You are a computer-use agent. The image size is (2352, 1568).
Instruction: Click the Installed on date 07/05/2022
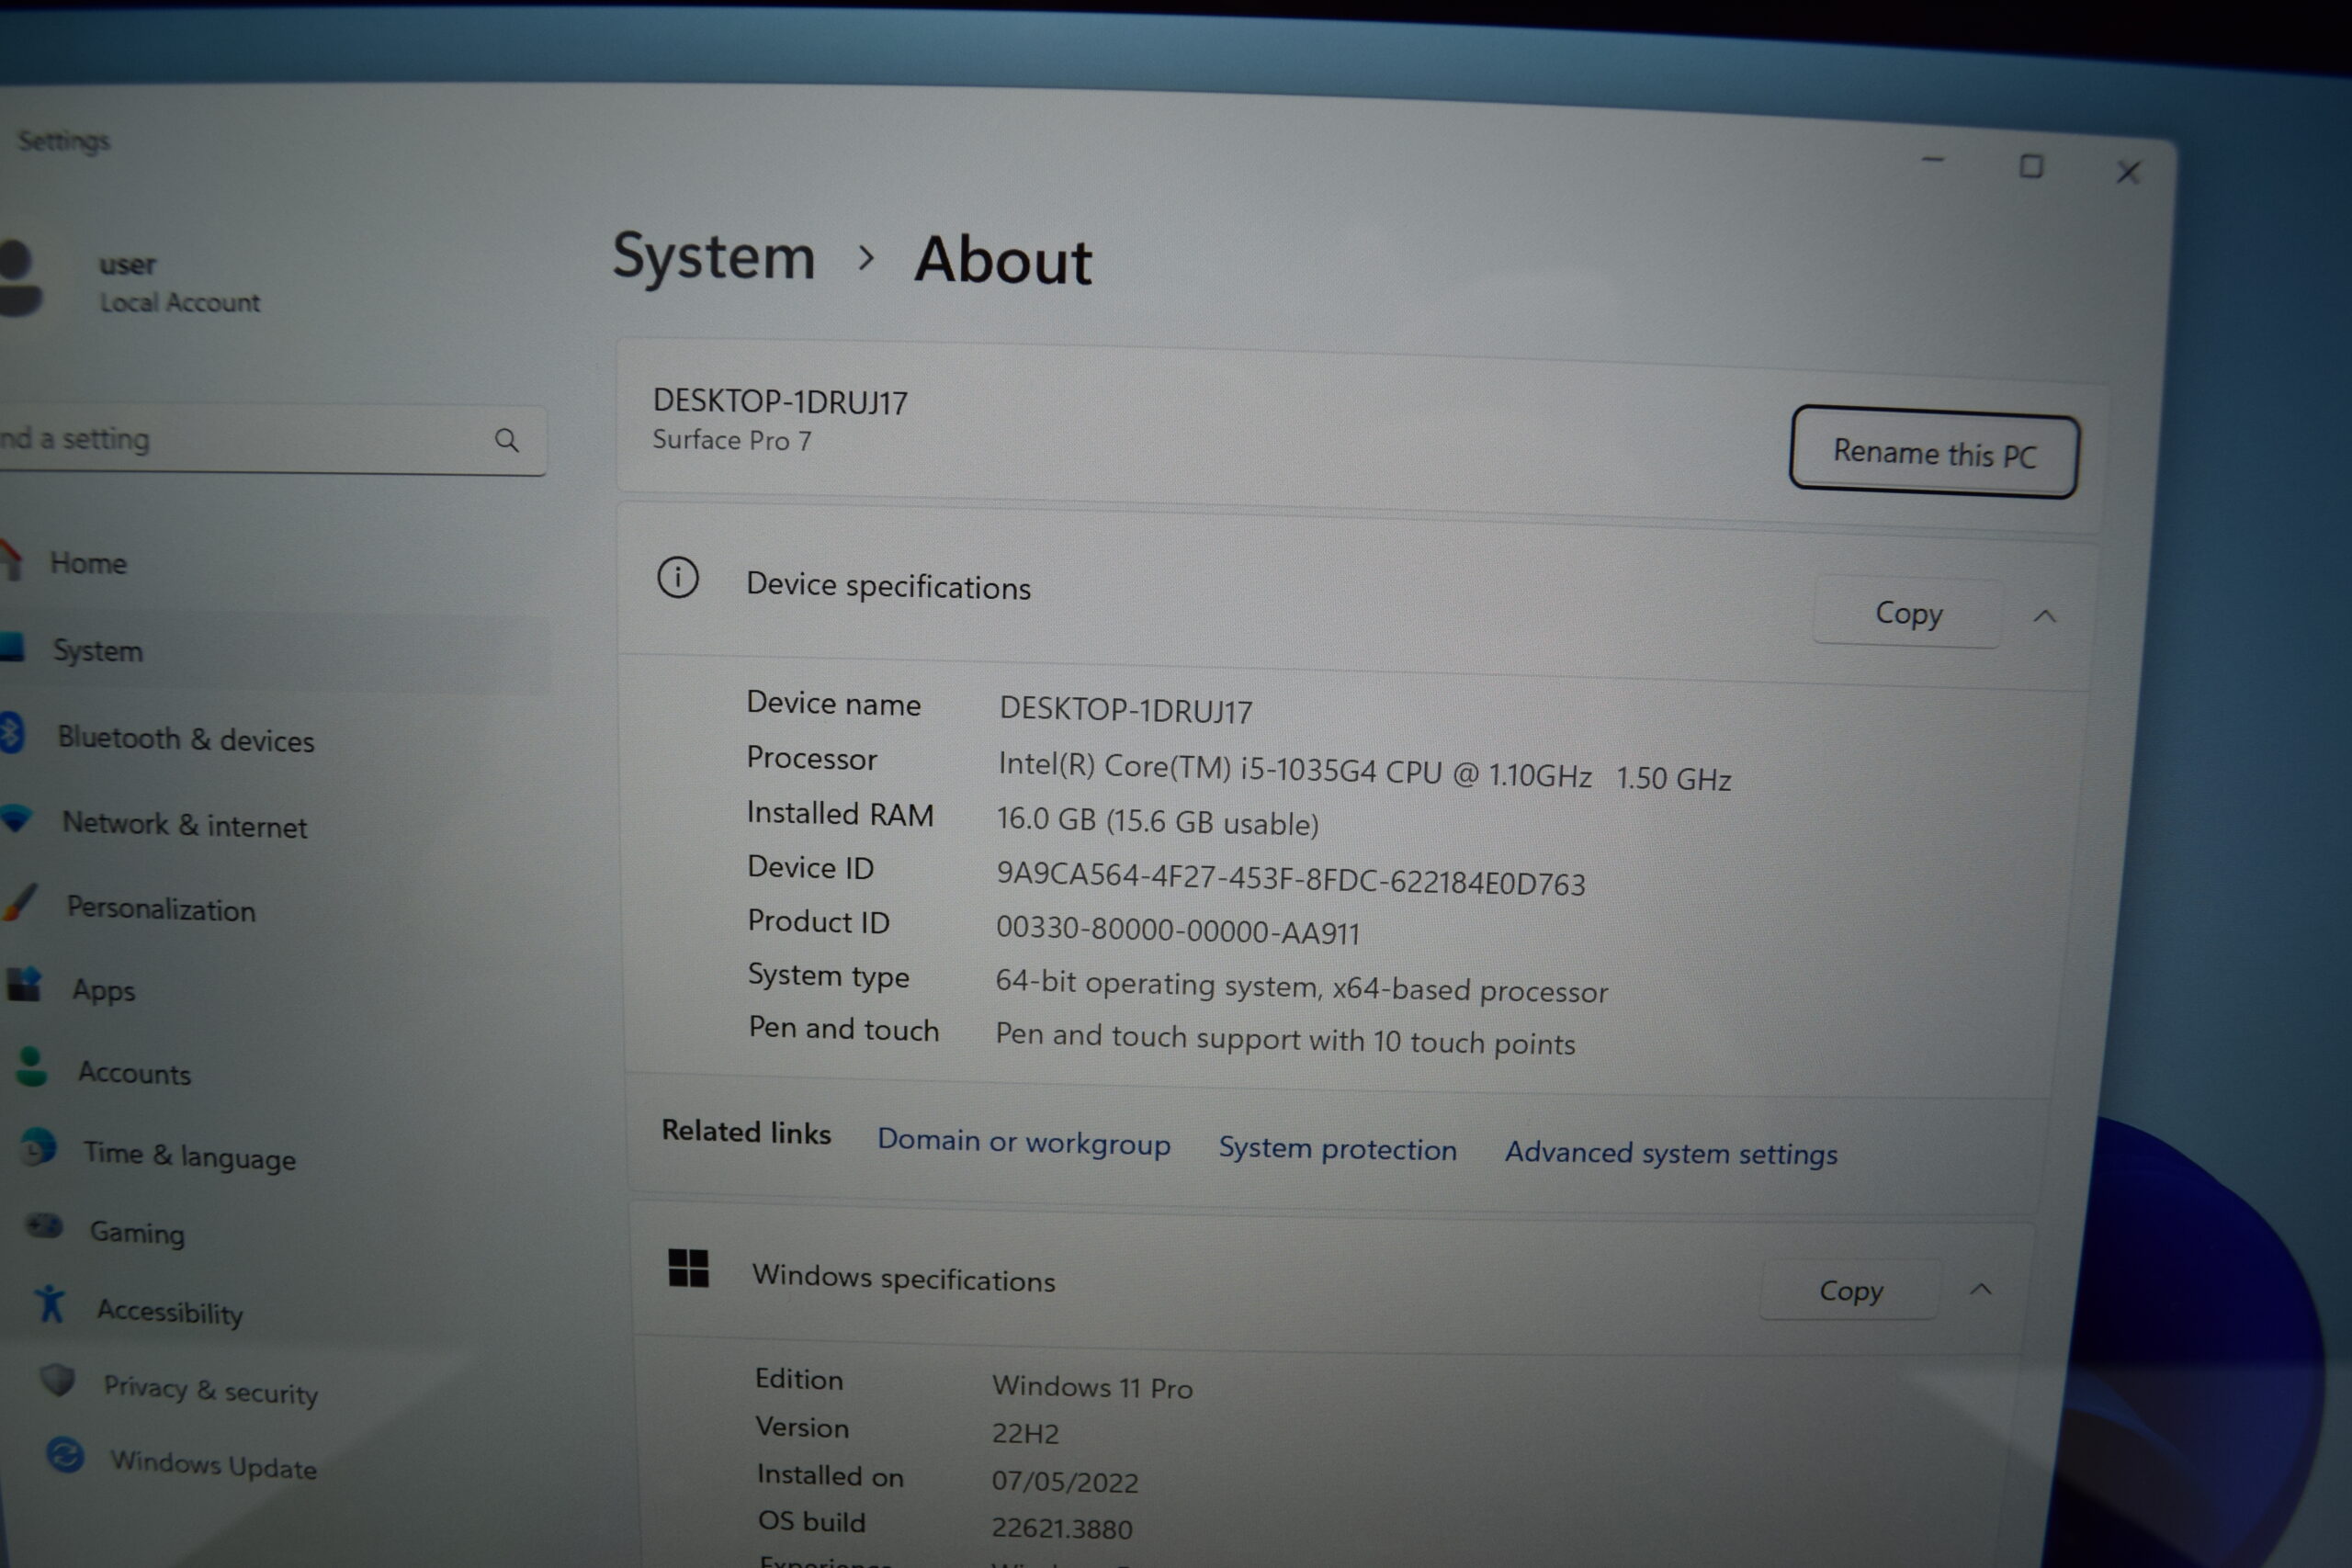pyautogui.click(x=1065, y=1481)
